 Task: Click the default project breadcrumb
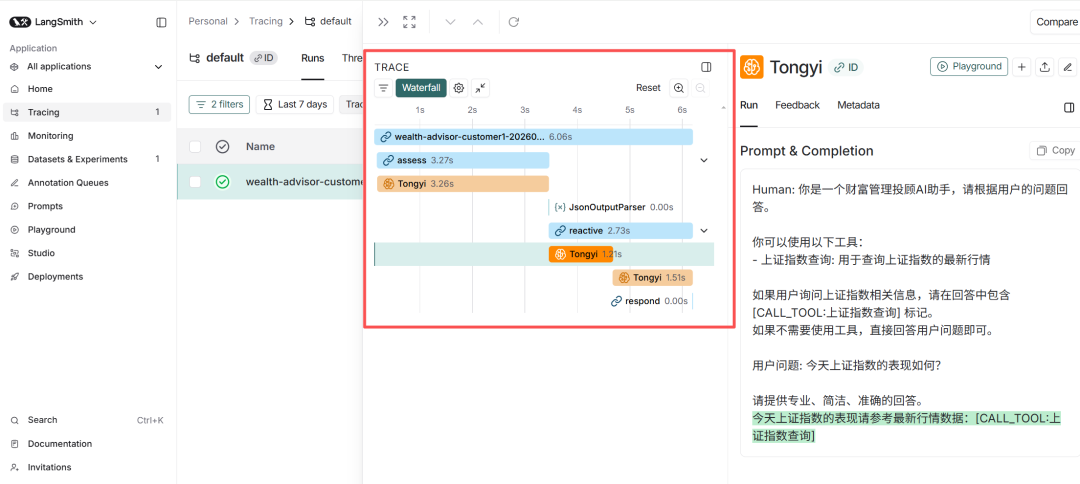click(329, 21)
